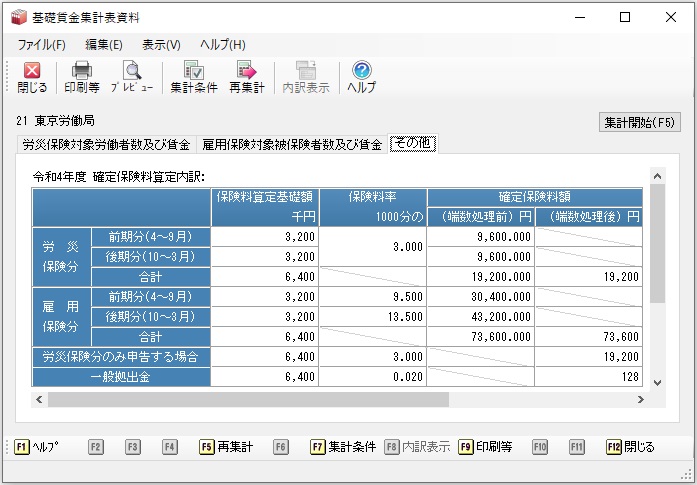Open the 編集(E) menu
This screenshot has height=485, width=697.
[x=104, y=45]
